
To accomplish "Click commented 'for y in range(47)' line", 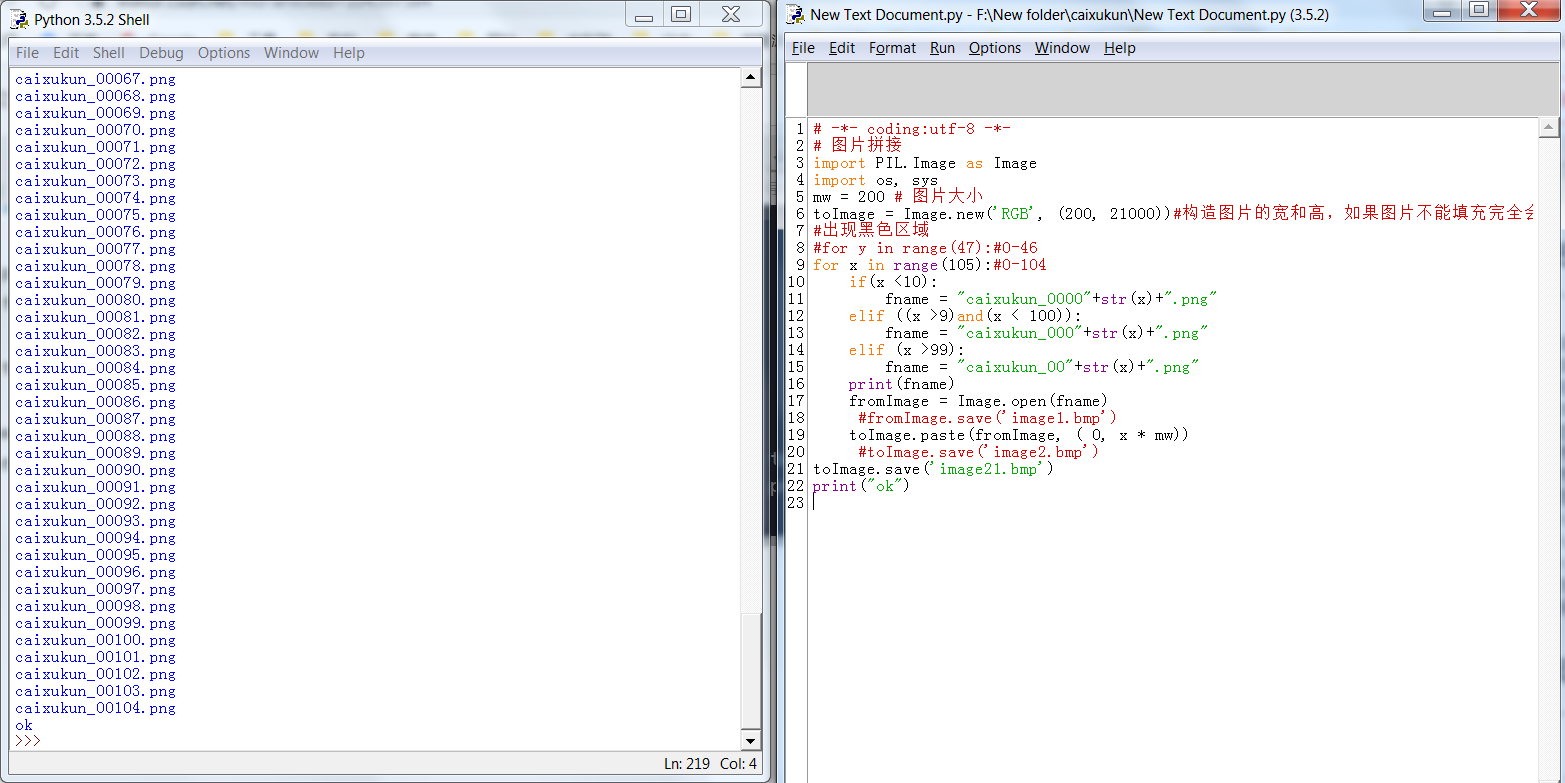I will point(925,248).
